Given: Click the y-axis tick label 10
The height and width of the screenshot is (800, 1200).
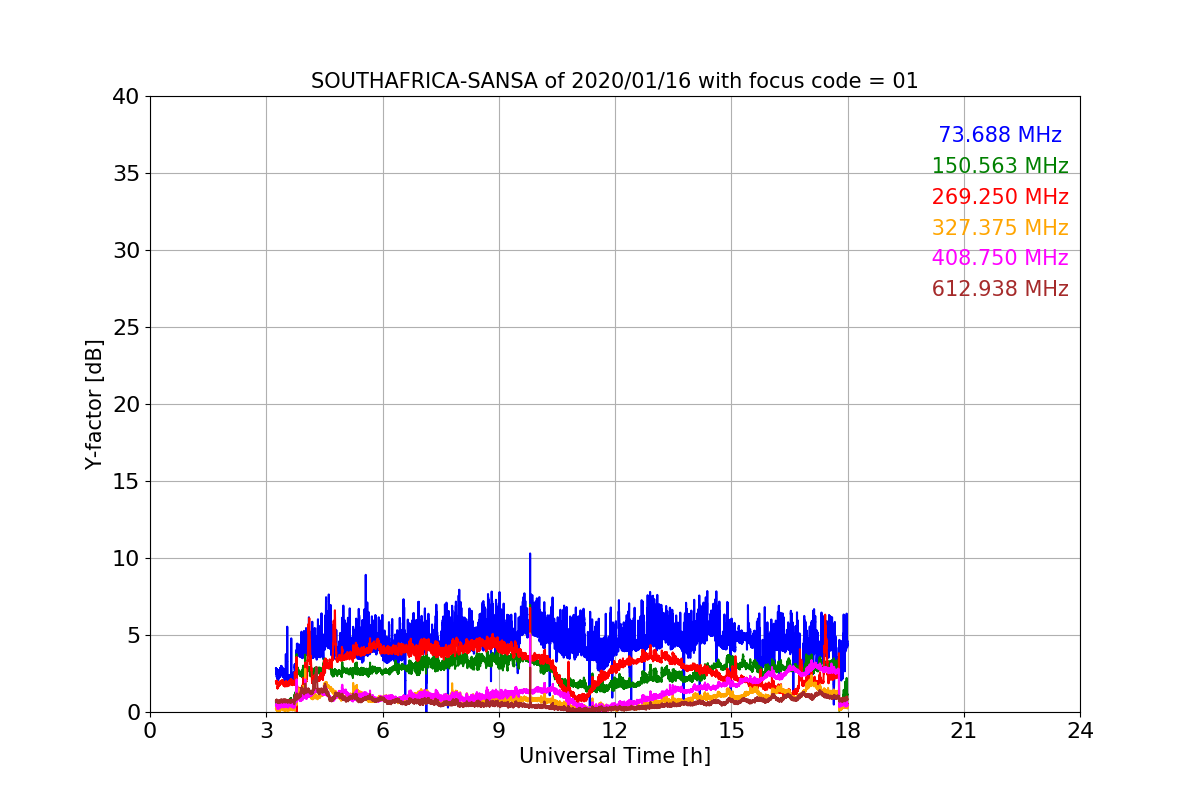Looking at the screenshot, I should (126, 559).
